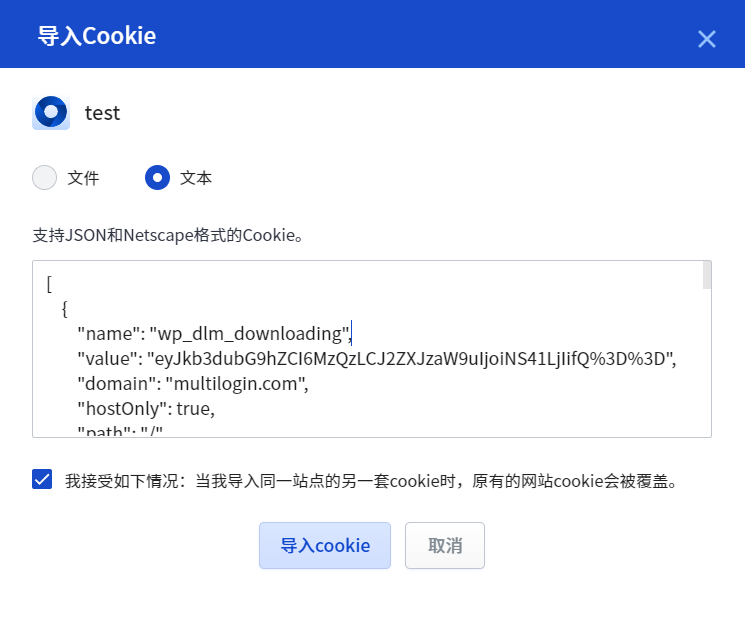Click the opening bracket line in text area
The image size is (745, 618).
[x=49, y=285]
